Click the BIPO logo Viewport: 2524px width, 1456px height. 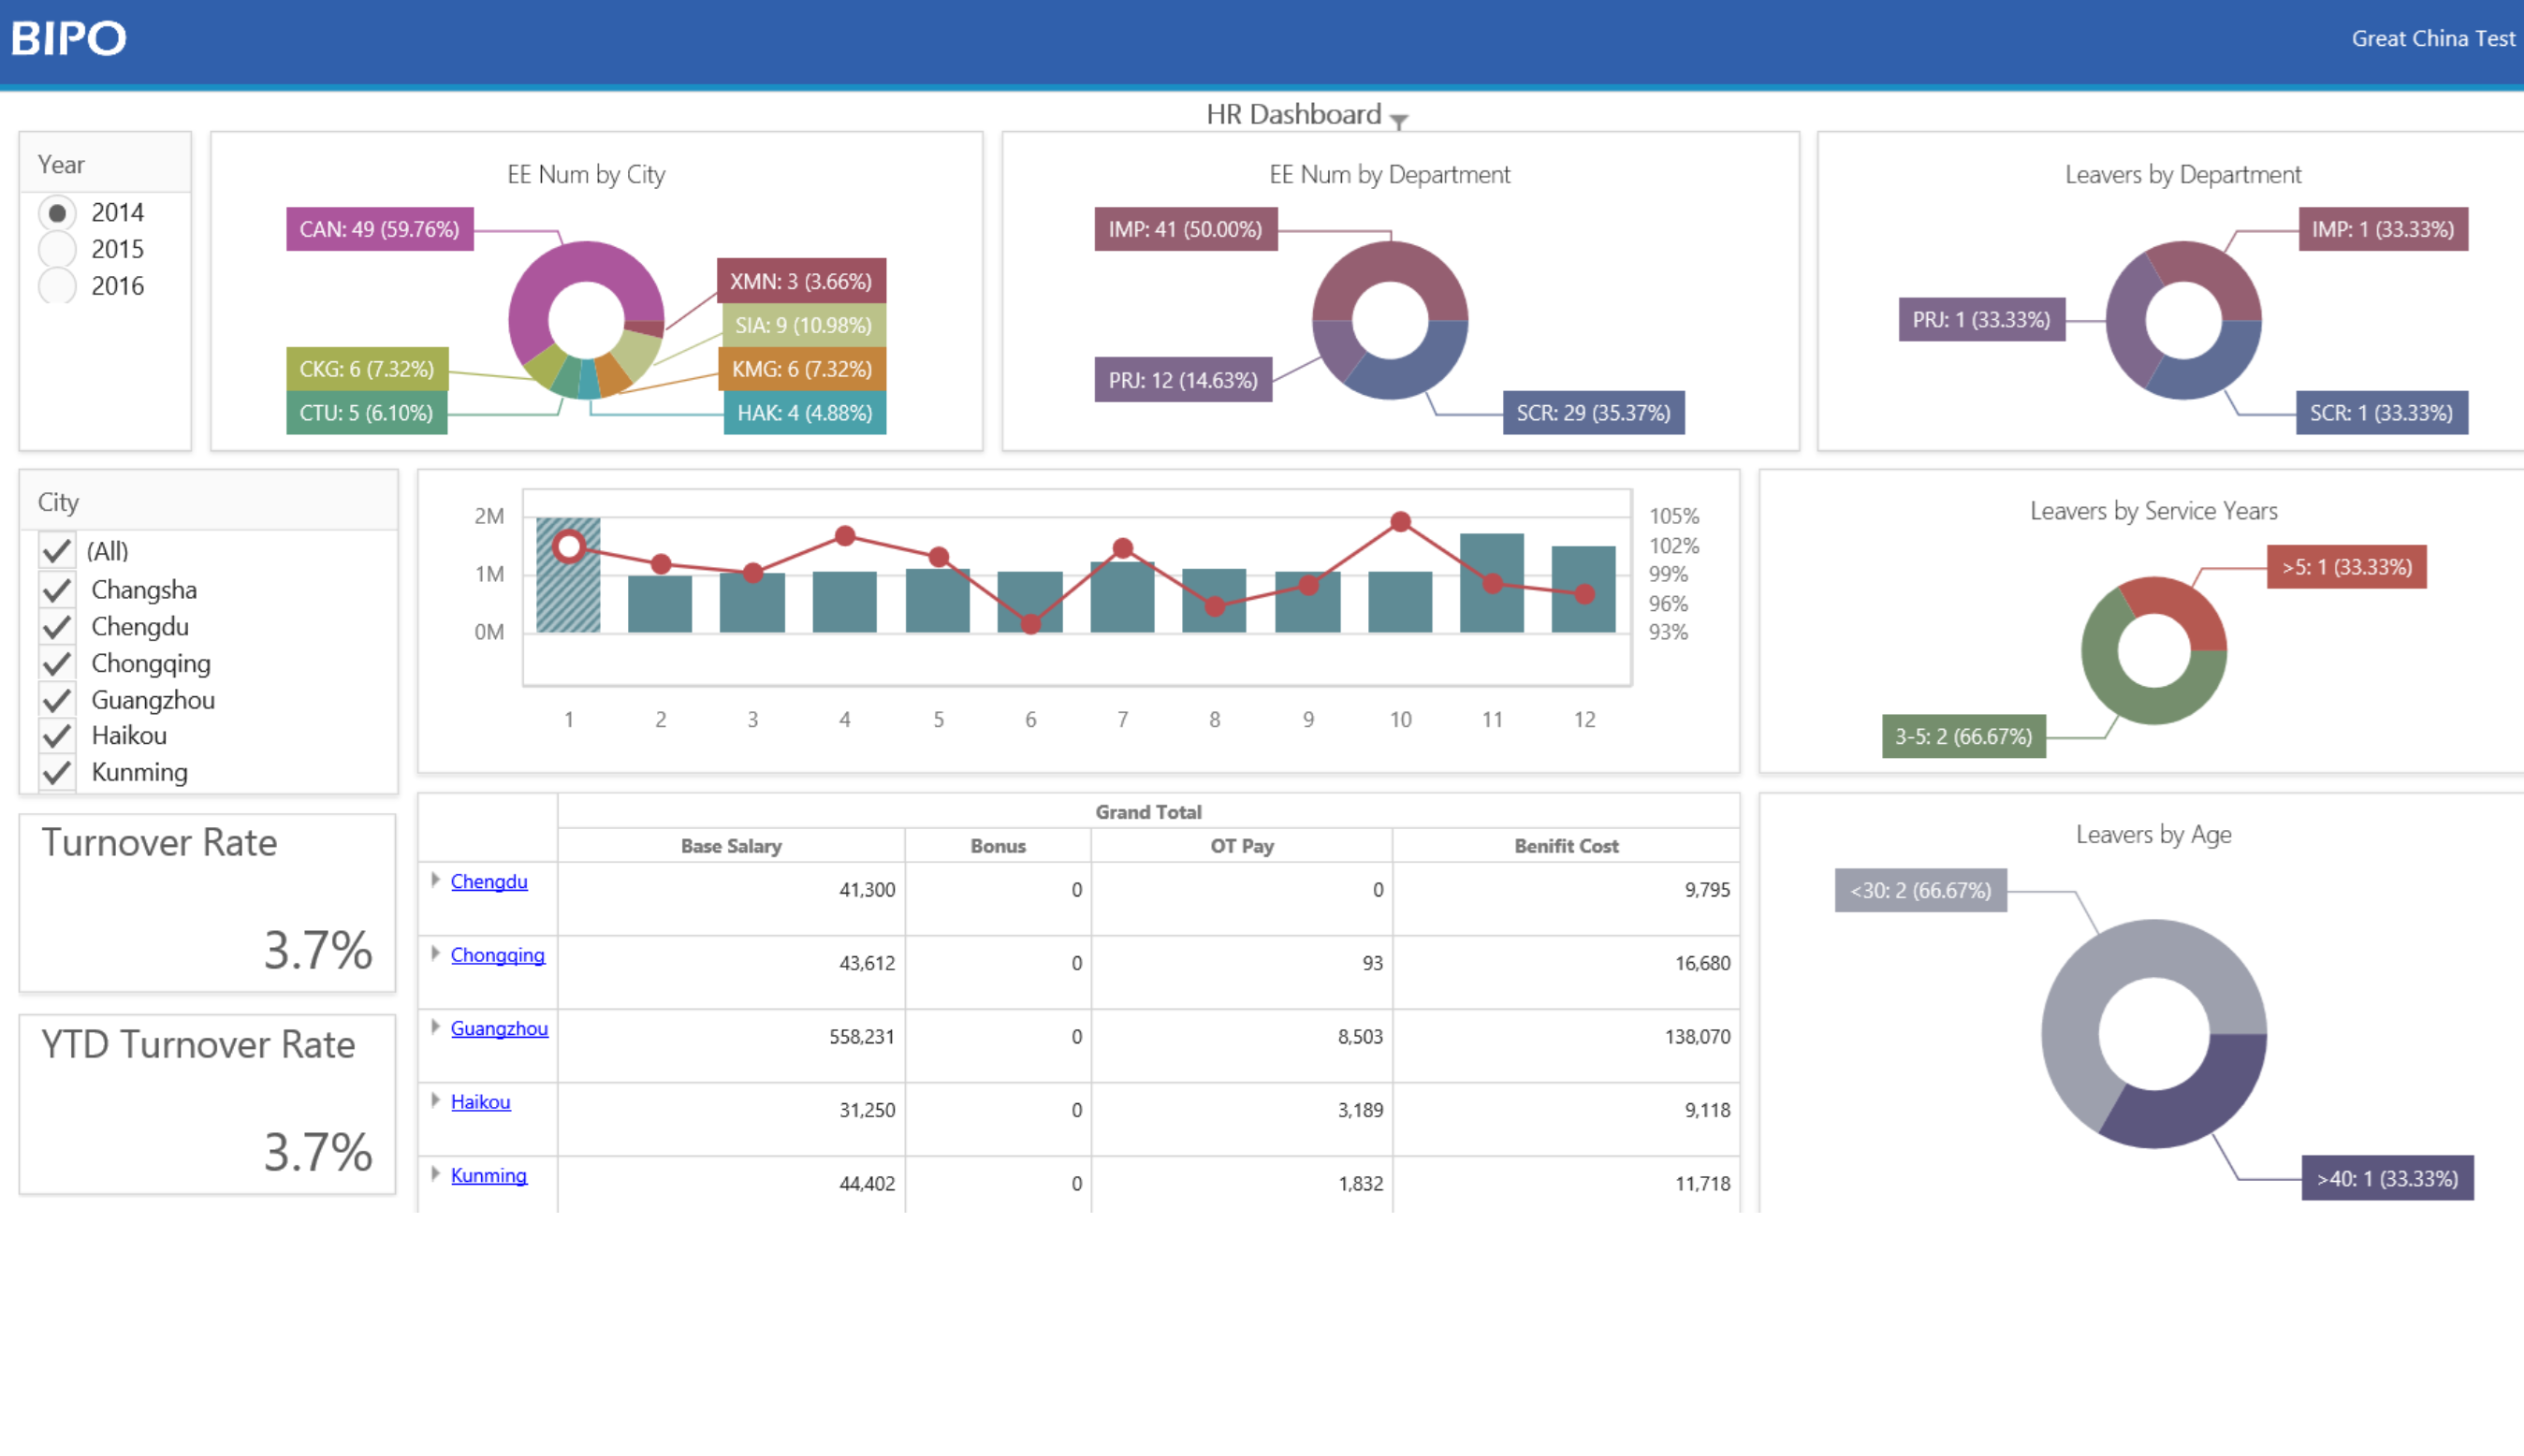click(x=69, y=38)
